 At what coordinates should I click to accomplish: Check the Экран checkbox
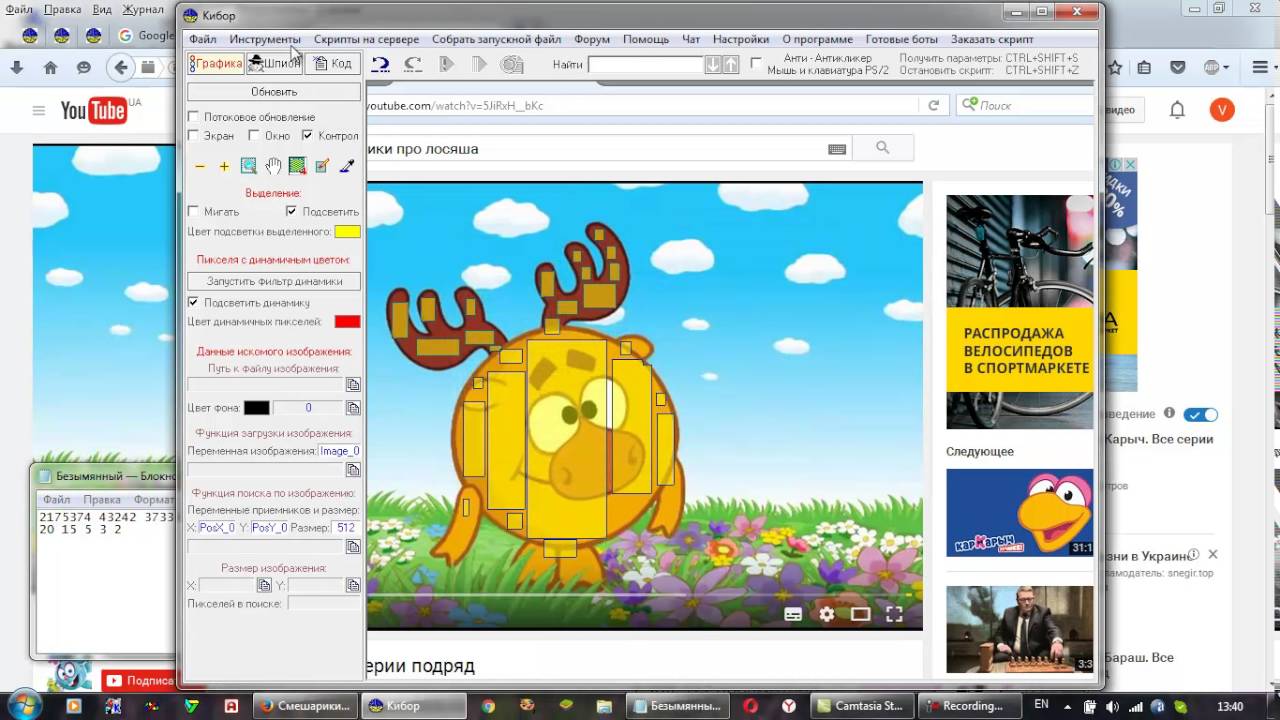[193, 136]
